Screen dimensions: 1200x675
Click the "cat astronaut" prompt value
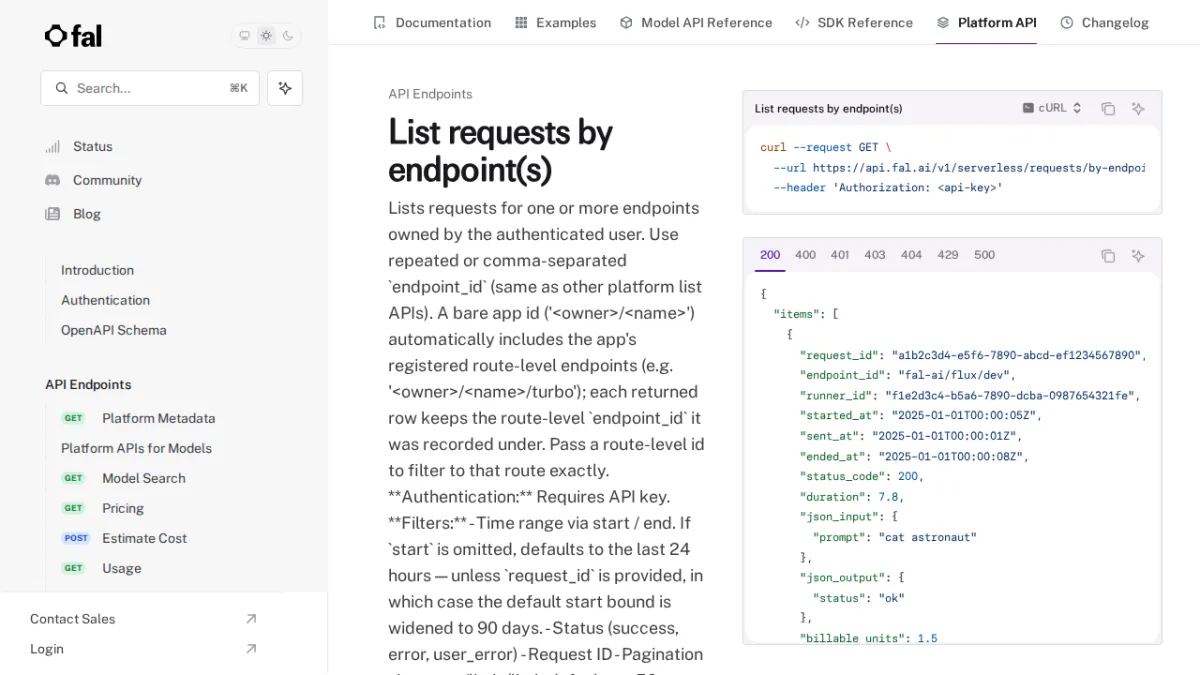927,537
